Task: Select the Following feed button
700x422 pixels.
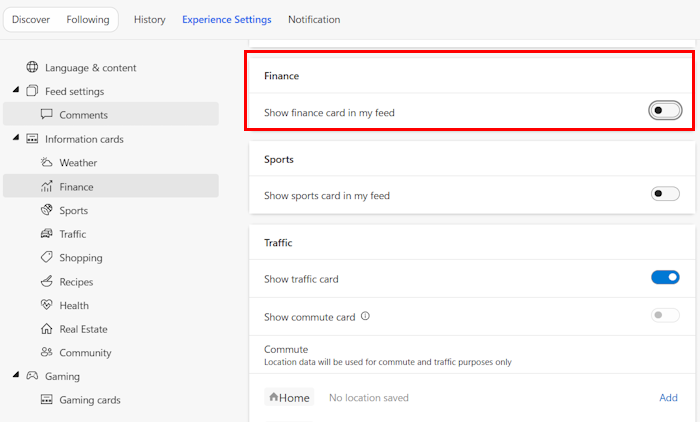Action: tap(88, 20)
